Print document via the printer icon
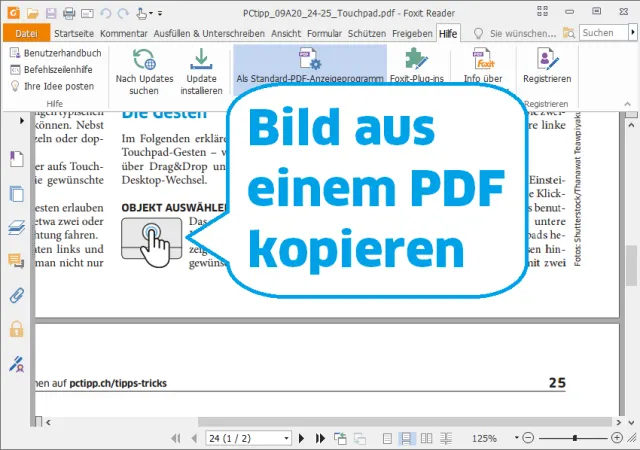This screenshot has width=640, height=450. point(69,13)
